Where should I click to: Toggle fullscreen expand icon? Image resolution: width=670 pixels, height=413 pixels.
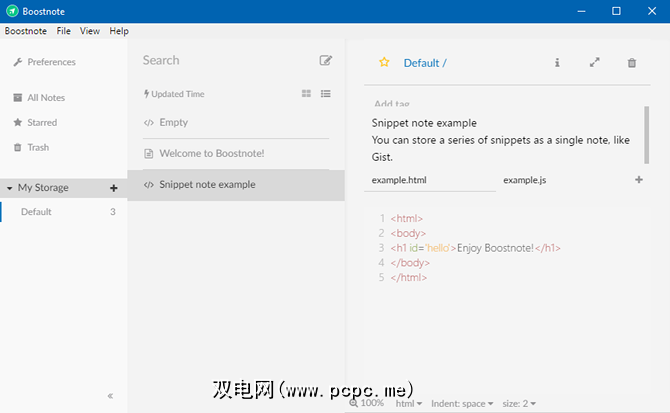pos(594,62)
